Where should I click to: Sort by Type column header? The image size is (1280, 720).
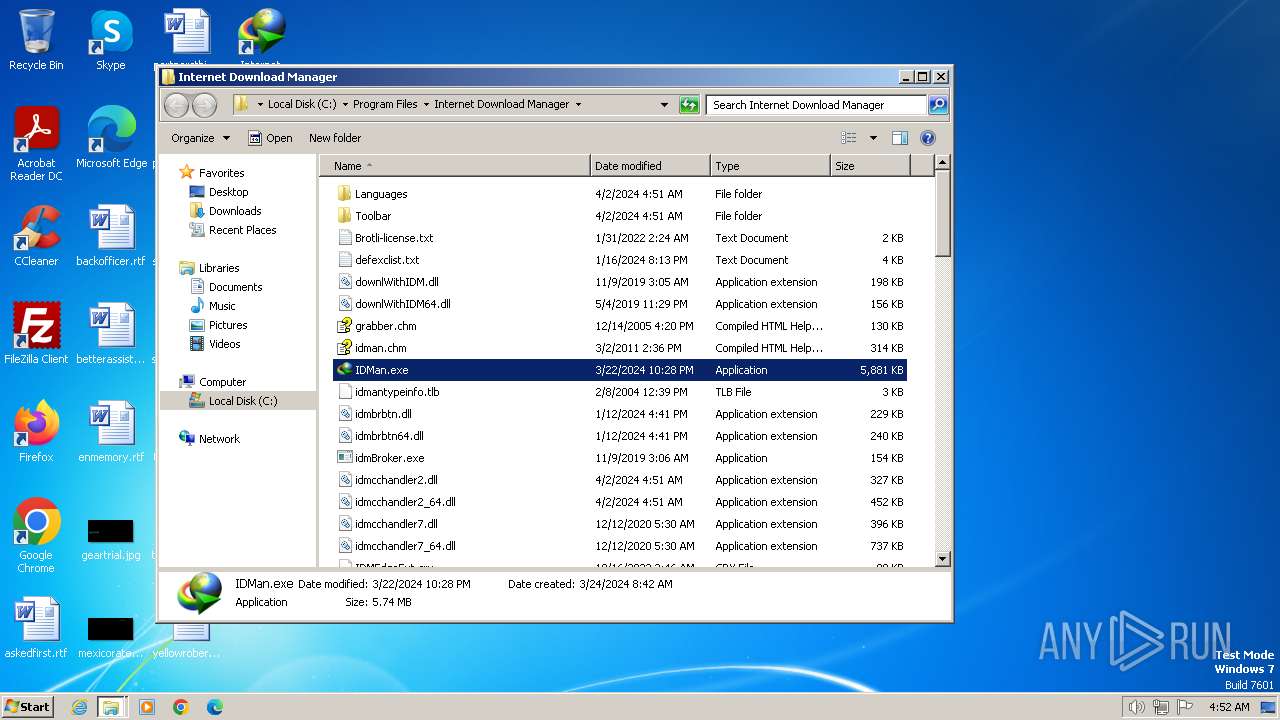pos(770,166)
